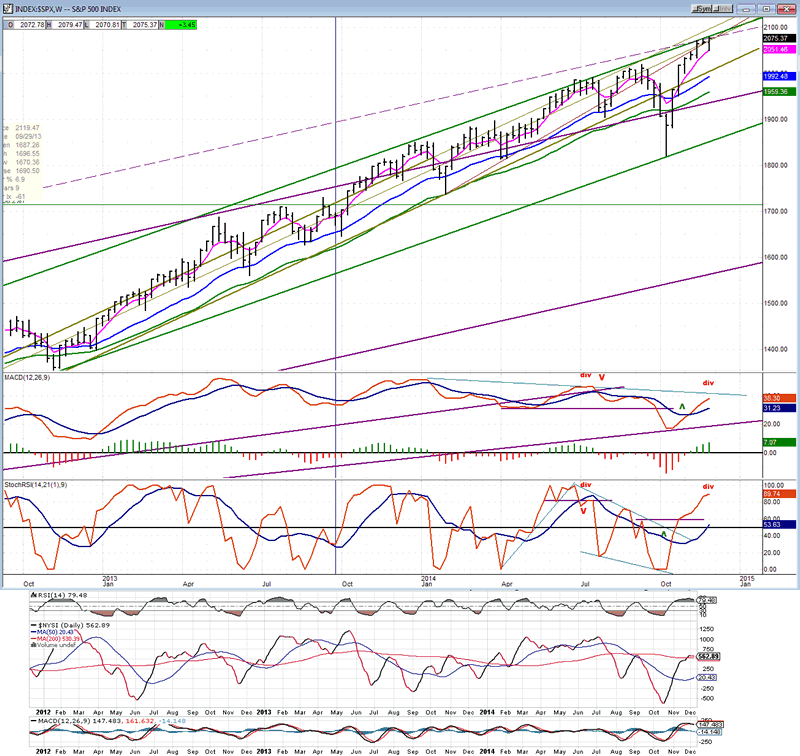This screenshot has width=800, height=756.
Task: Click the blue 1992.48 moving average tag
Action: (x=778, y=77)
